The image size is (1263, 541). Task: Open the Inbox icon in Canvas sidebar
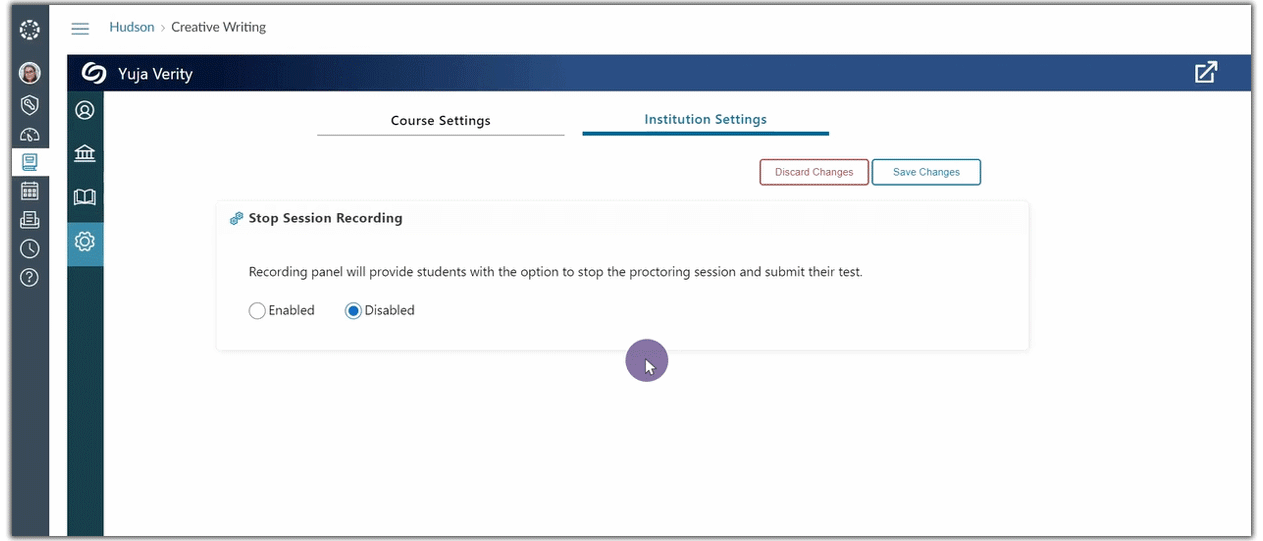(30, 220)
